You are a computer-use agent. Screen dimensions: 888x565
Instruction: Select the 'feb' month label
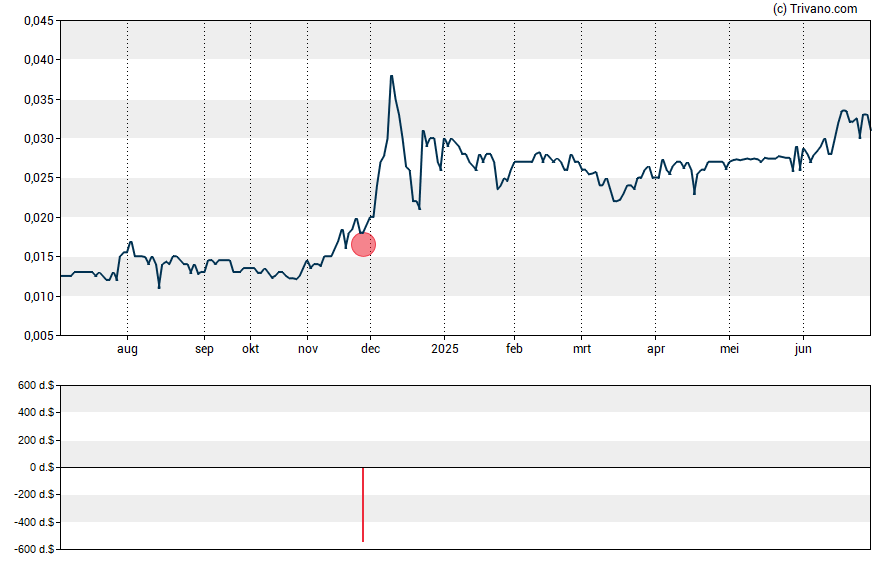pyautogui.click(x=514, y=349)
